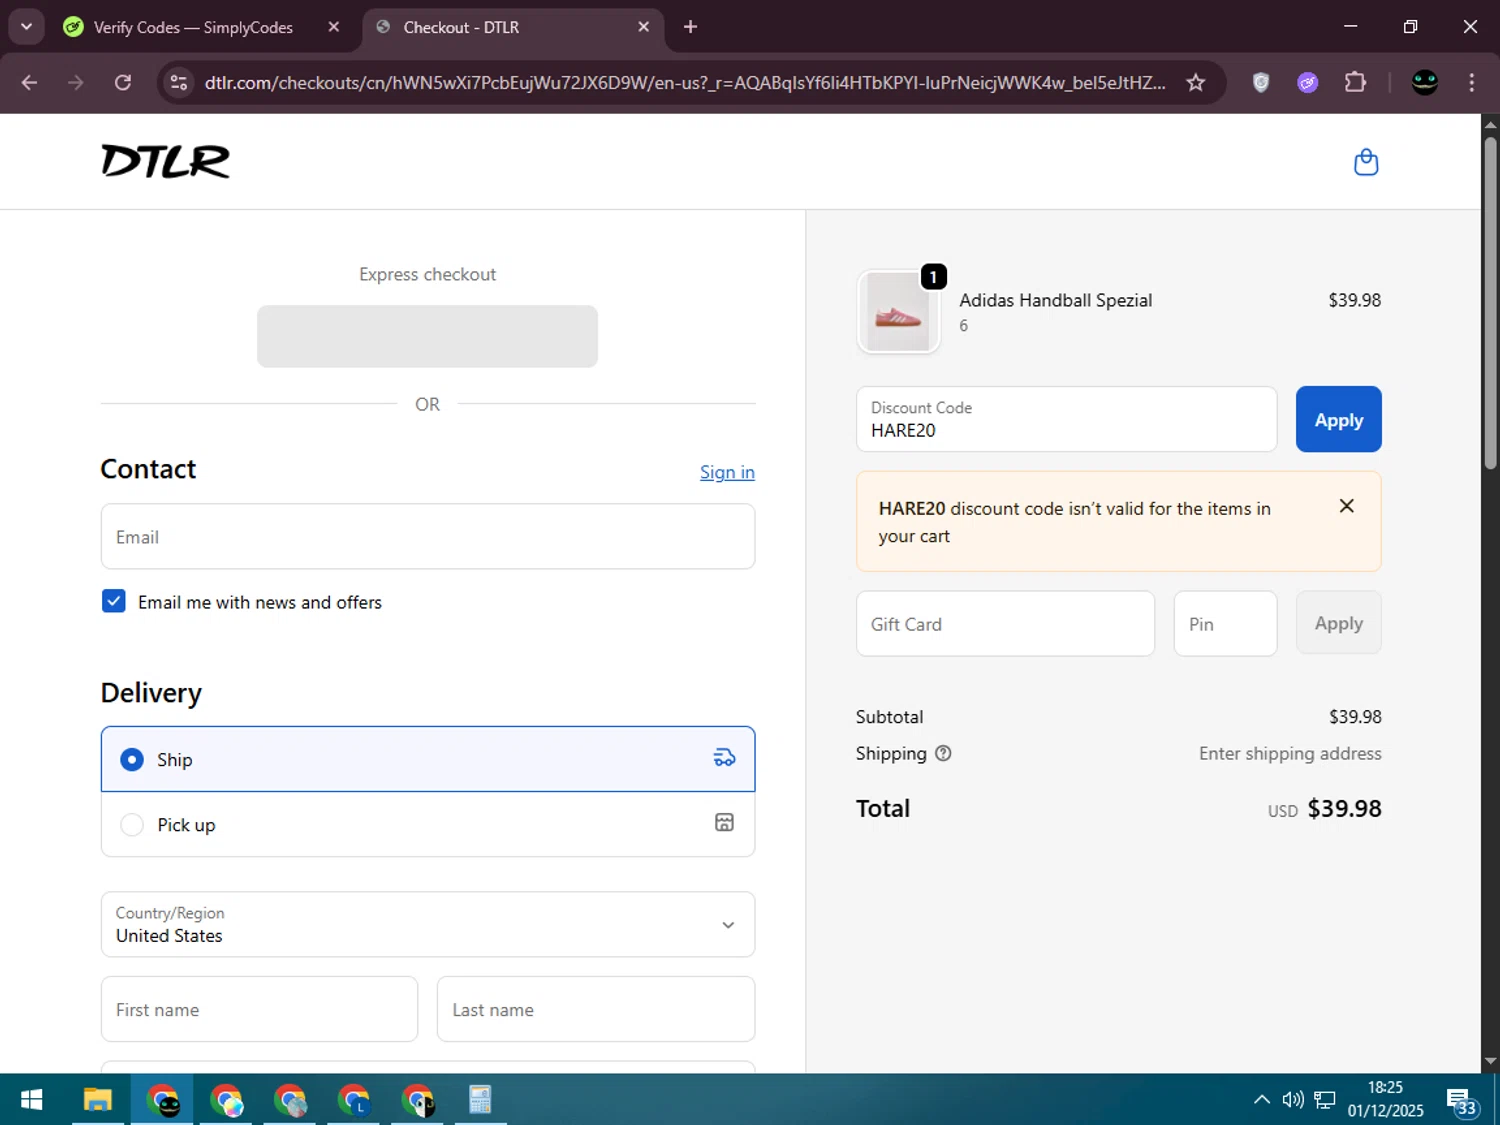Expand the Country/Region dropdown

428,924
